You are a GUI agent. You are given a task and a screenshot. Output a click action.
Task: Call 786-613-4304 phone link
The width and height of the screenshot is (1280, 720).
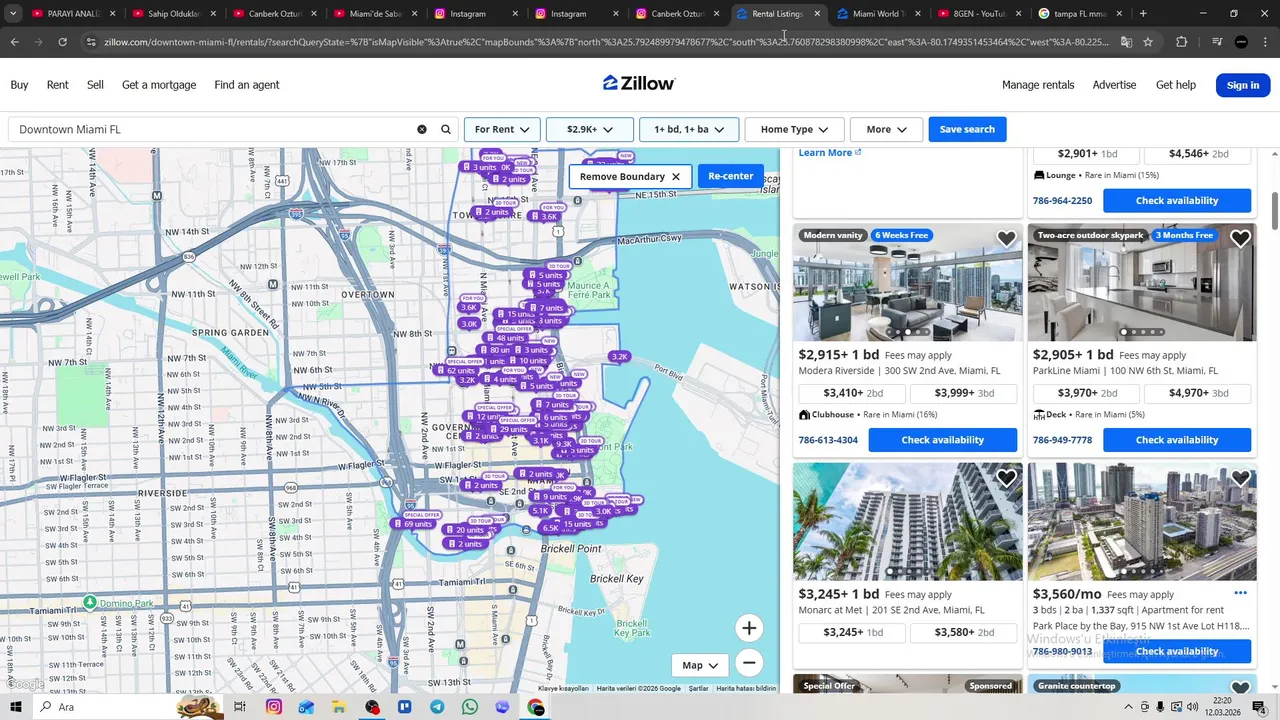[828, 440]
